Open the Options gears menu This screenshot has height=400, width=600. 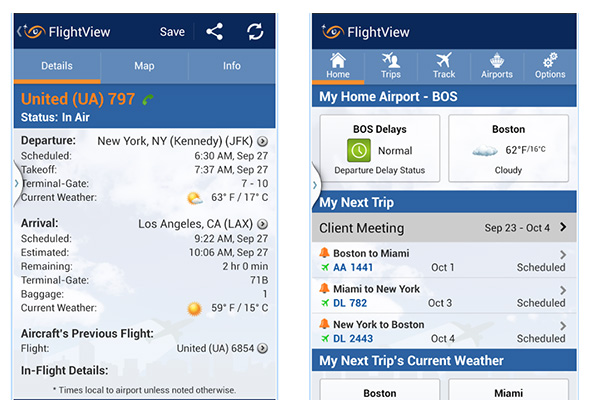tap(550, 65)
